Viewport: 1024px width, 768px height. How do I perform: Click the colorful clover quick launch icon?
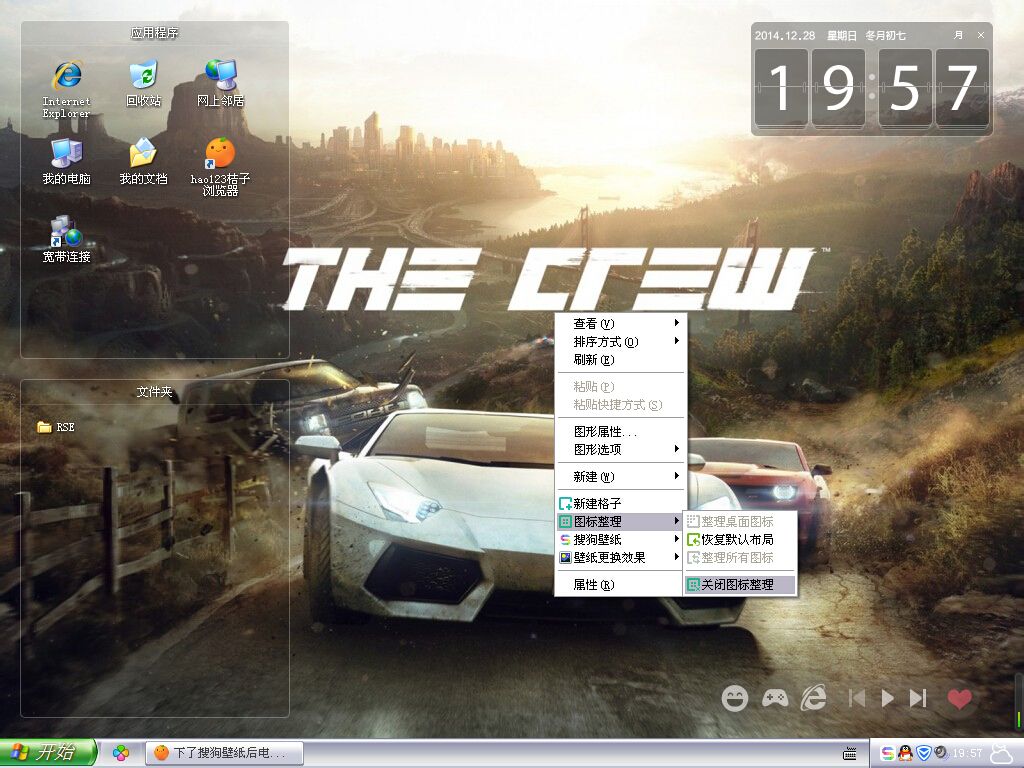click(x=121, y=753)
